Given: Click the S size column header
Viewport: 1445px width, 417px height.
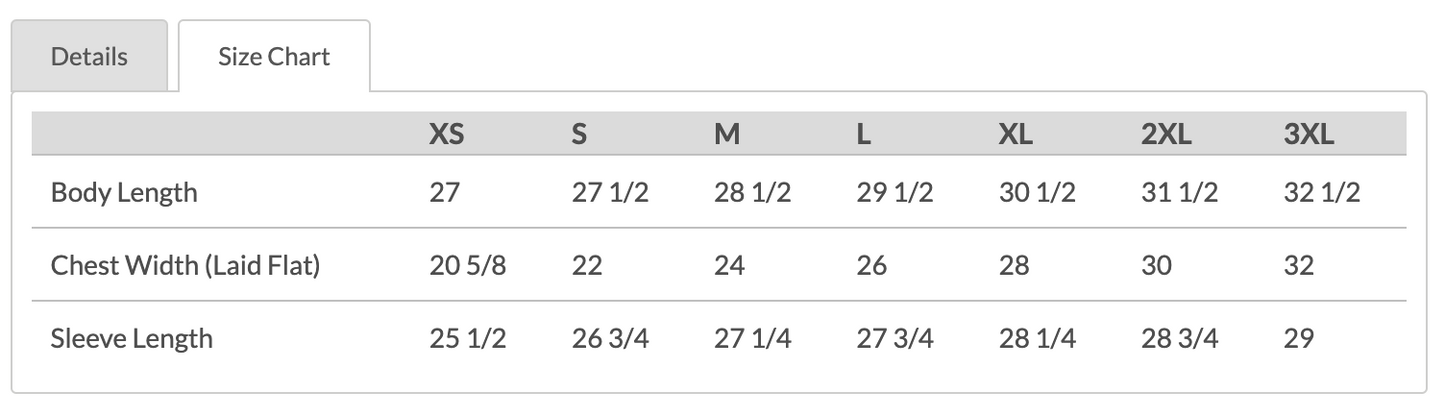Looking at the screenshot, I should (x=579, y=134).
